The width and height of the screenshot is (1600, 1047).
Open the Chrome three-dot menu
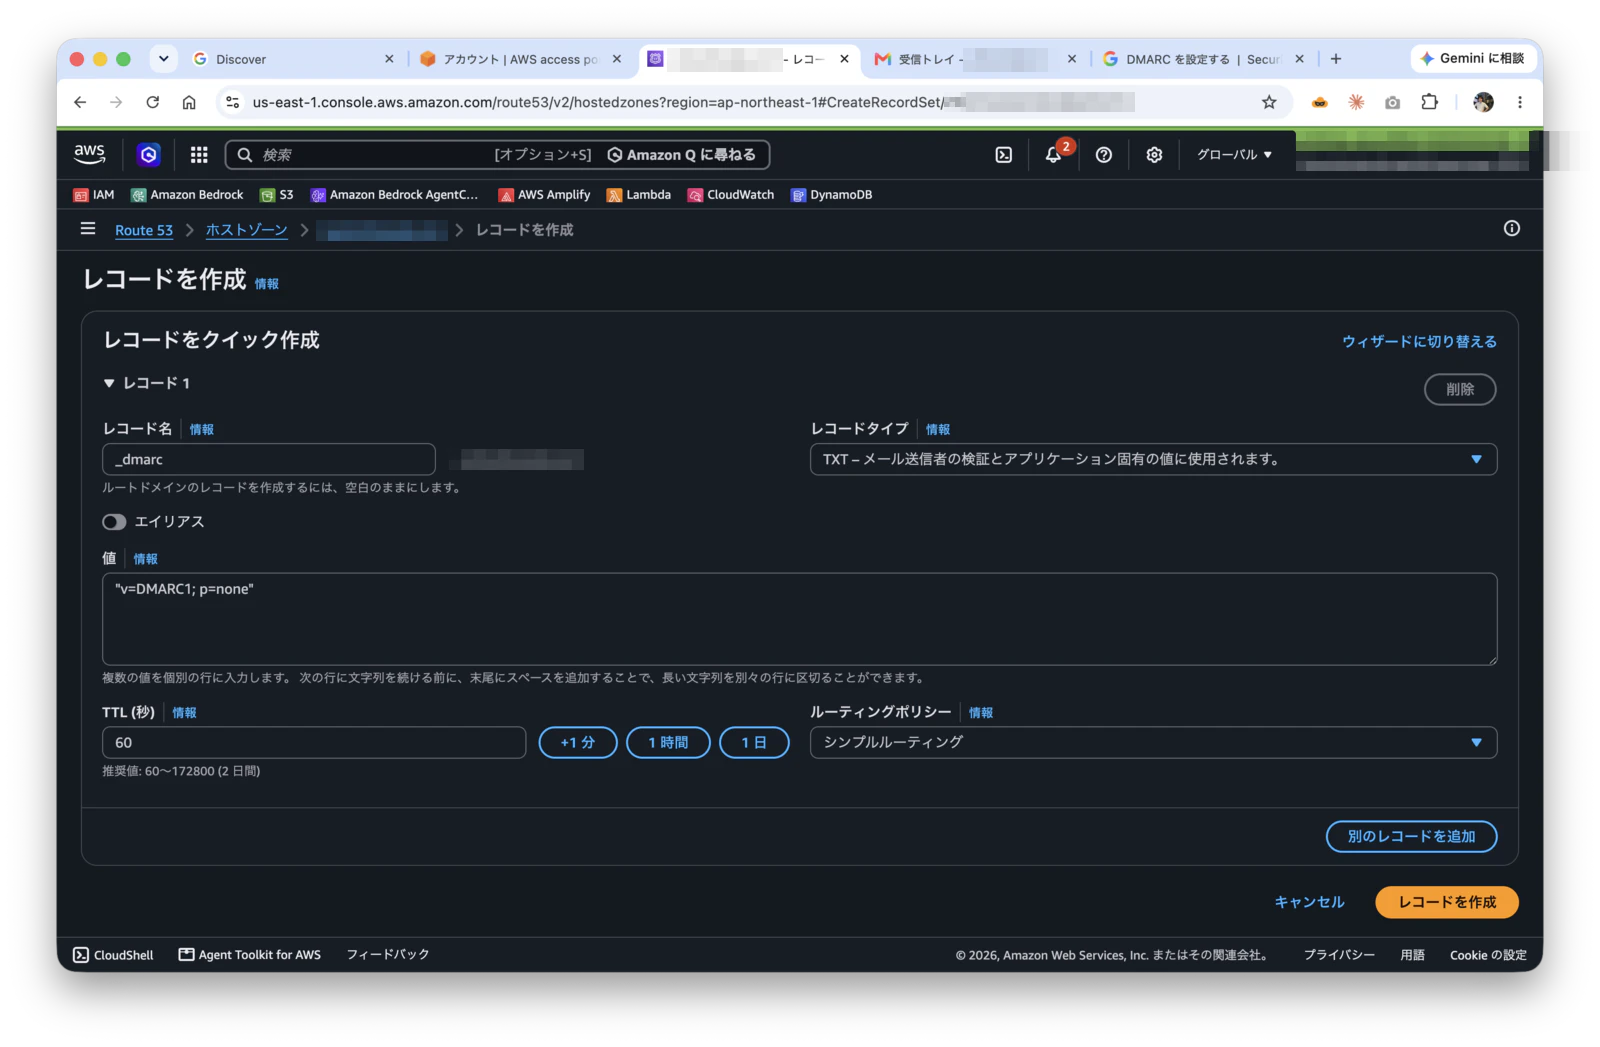pos(1519,102)
